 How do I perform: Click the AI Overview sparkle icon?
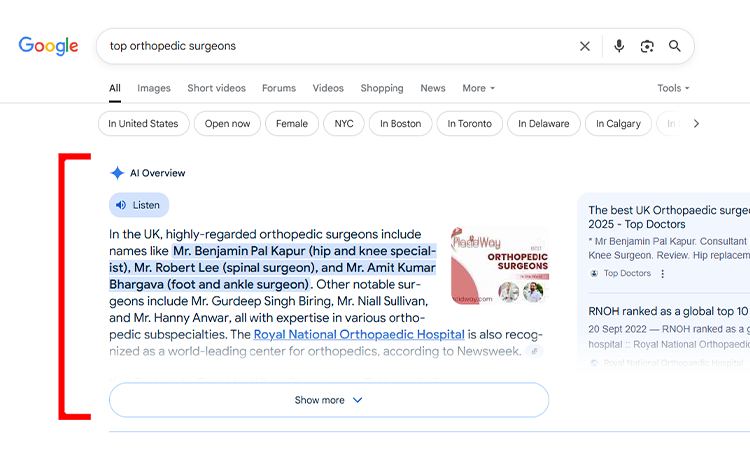(117, 173)
